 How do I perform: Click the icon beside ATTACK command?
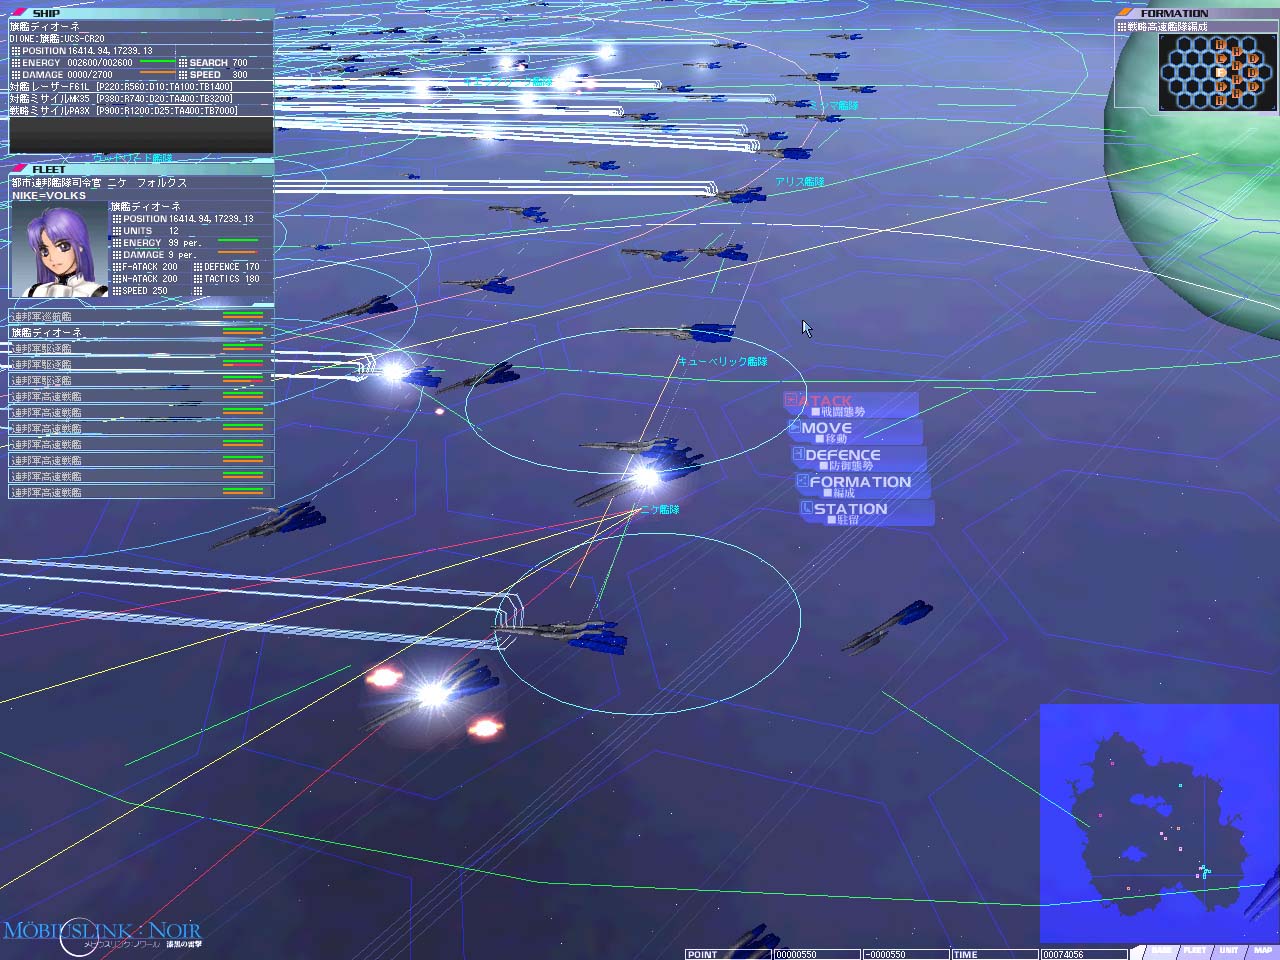tap(791, 400)
